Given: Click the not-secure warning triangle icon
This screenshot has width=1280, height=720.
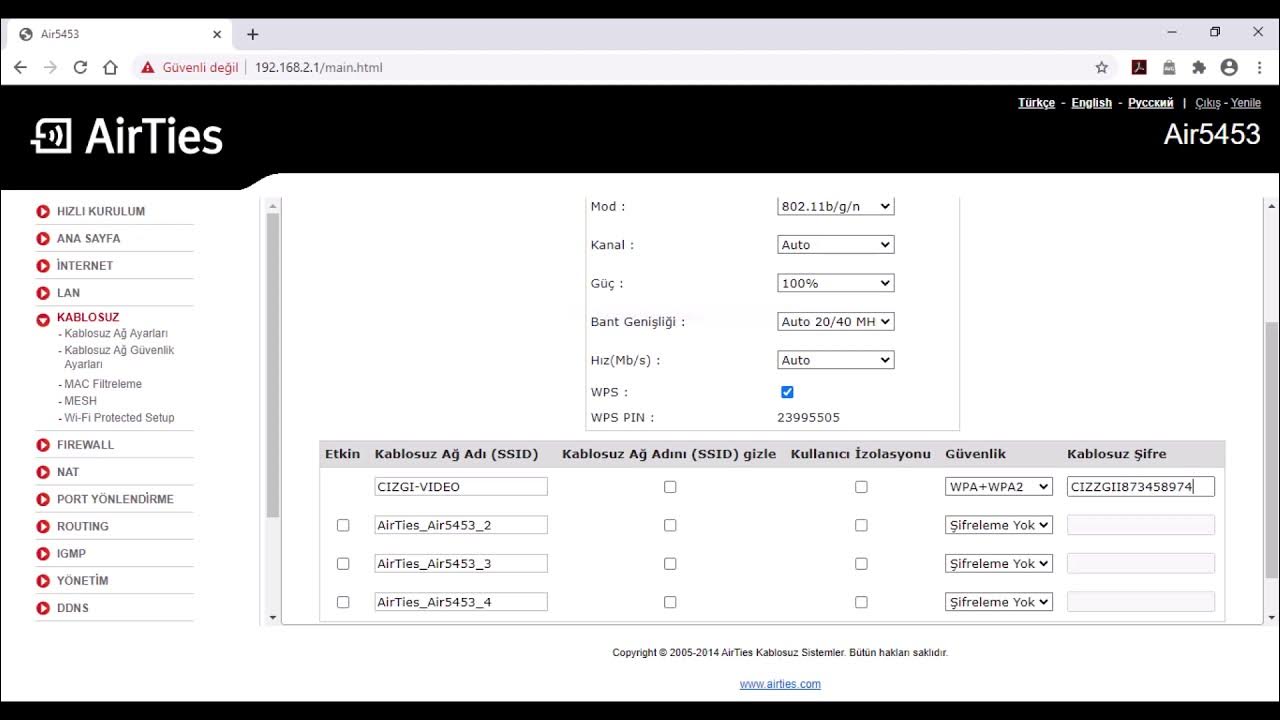Looking at the screenshot, I should (148, 67).
